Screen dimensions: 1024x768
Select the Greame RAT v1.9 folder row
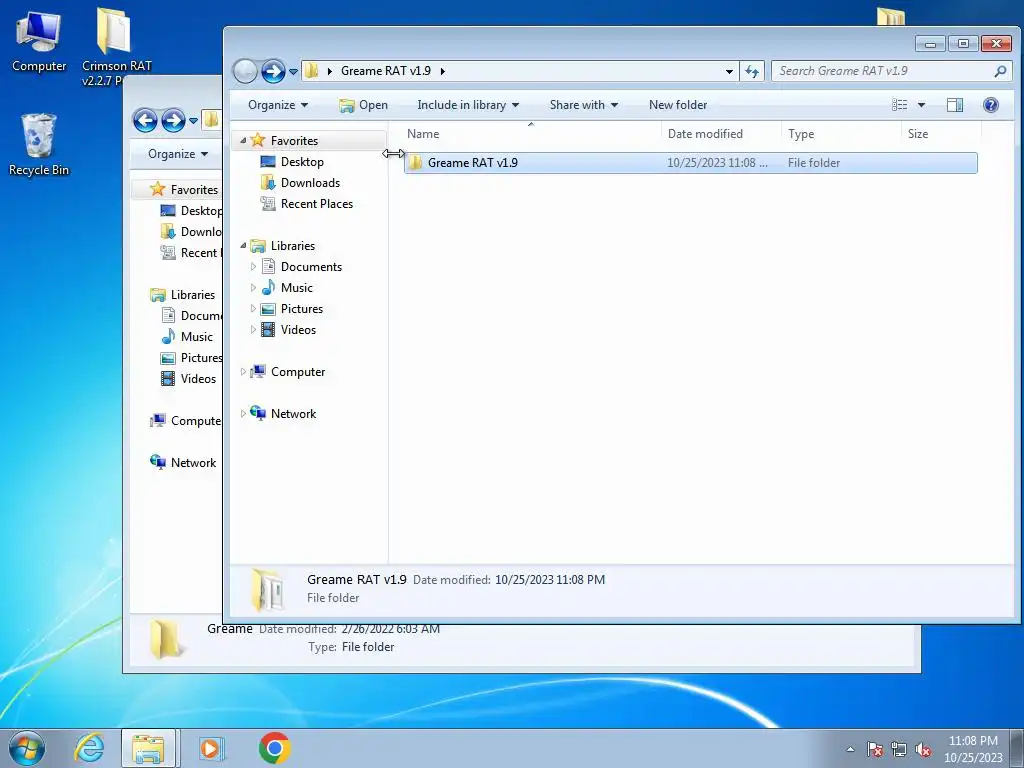coord(690,163)
